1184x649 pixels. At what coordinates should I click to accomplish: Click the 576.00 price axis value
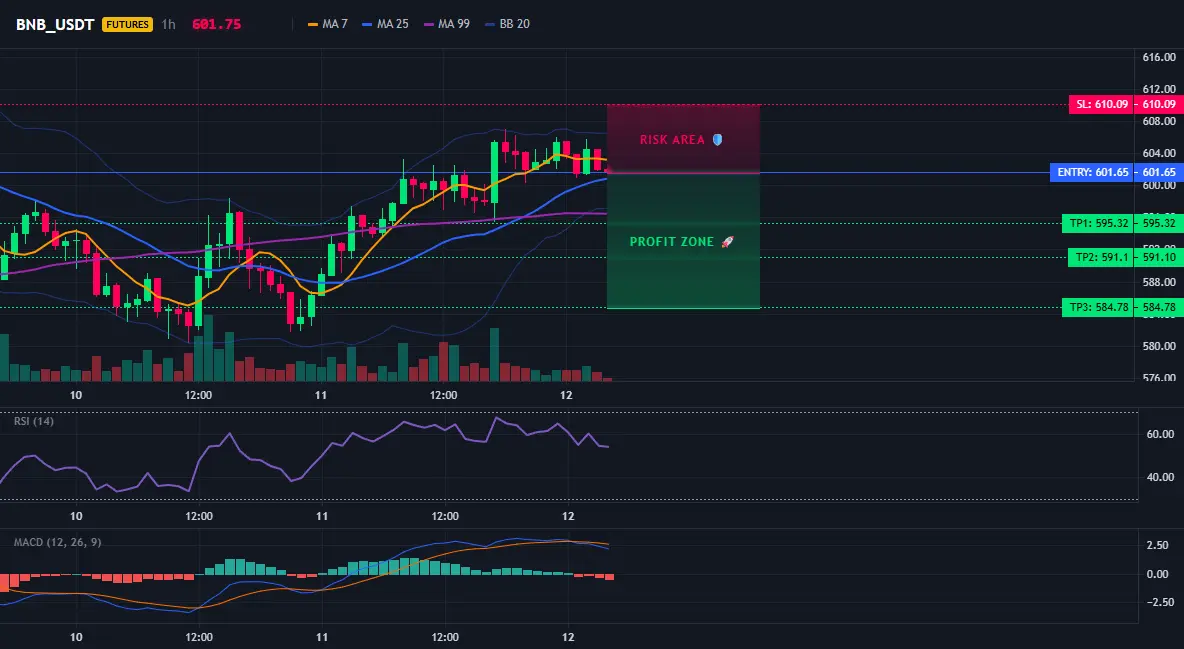coord(1159,377)
